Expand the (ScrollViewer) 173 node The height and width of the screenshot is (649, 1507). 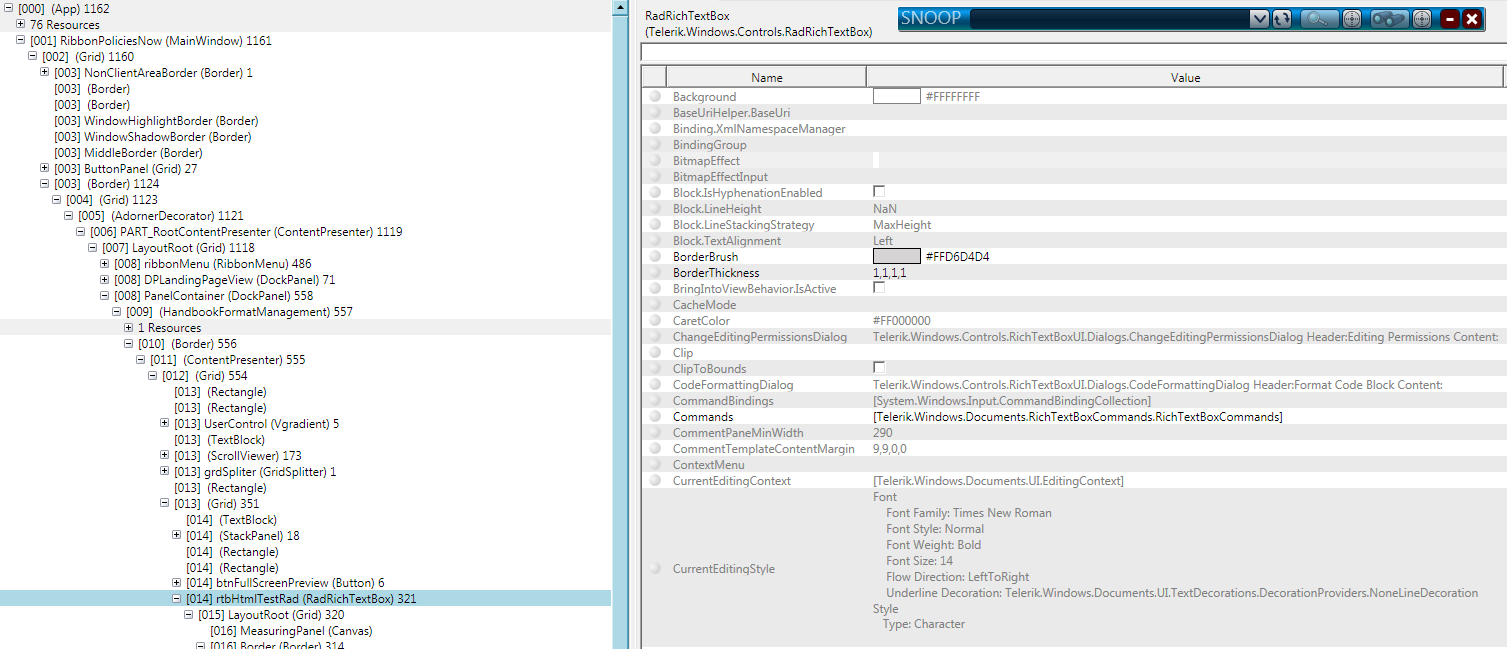165,456
